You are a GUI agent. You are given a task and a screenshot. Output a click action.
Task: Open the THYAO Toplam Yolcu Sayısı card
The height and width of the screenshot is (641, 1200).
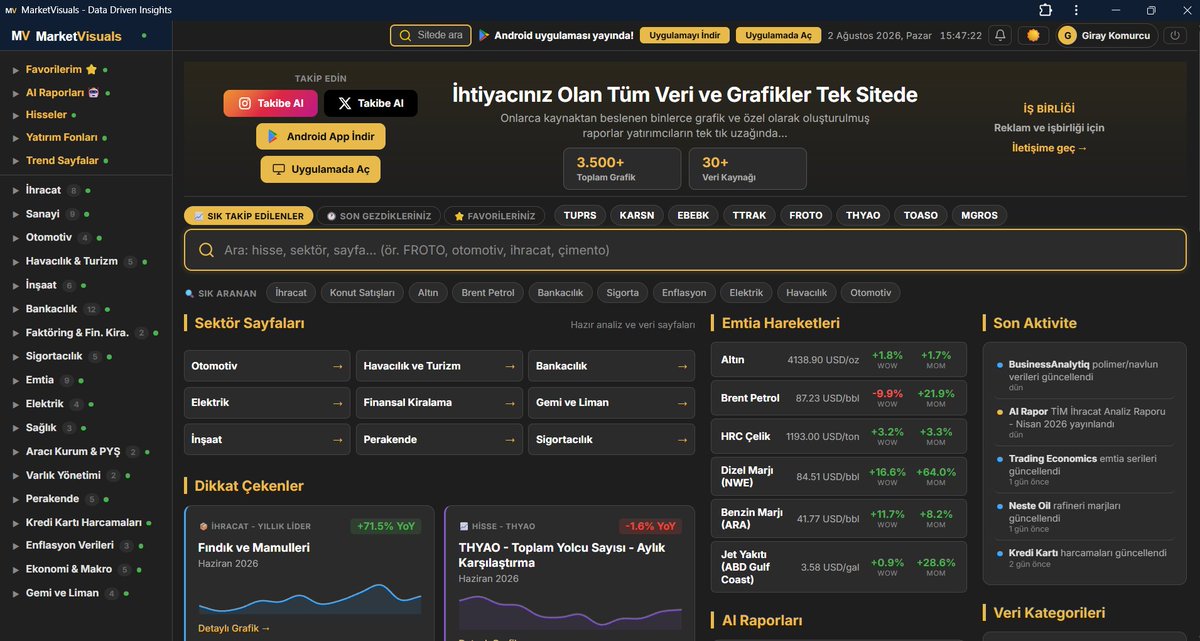(569, 573)
